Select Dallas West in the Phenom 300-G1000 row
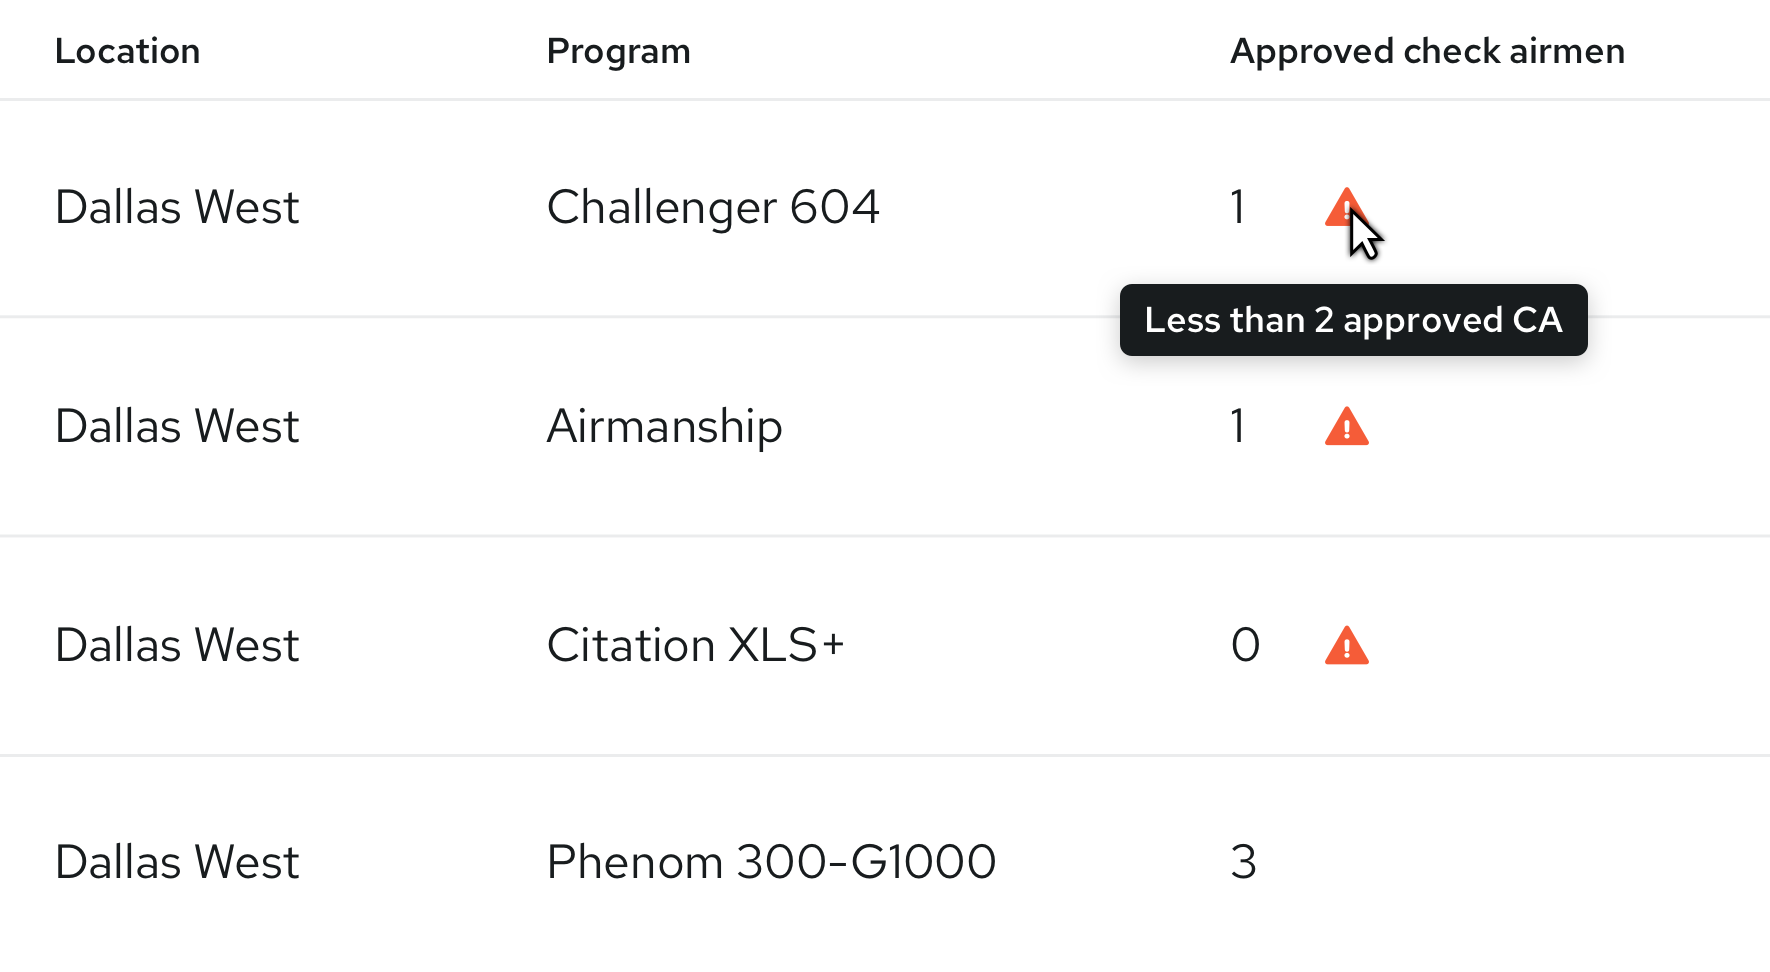The width and height of the screenshot is (1770, 972). [177, 862]
